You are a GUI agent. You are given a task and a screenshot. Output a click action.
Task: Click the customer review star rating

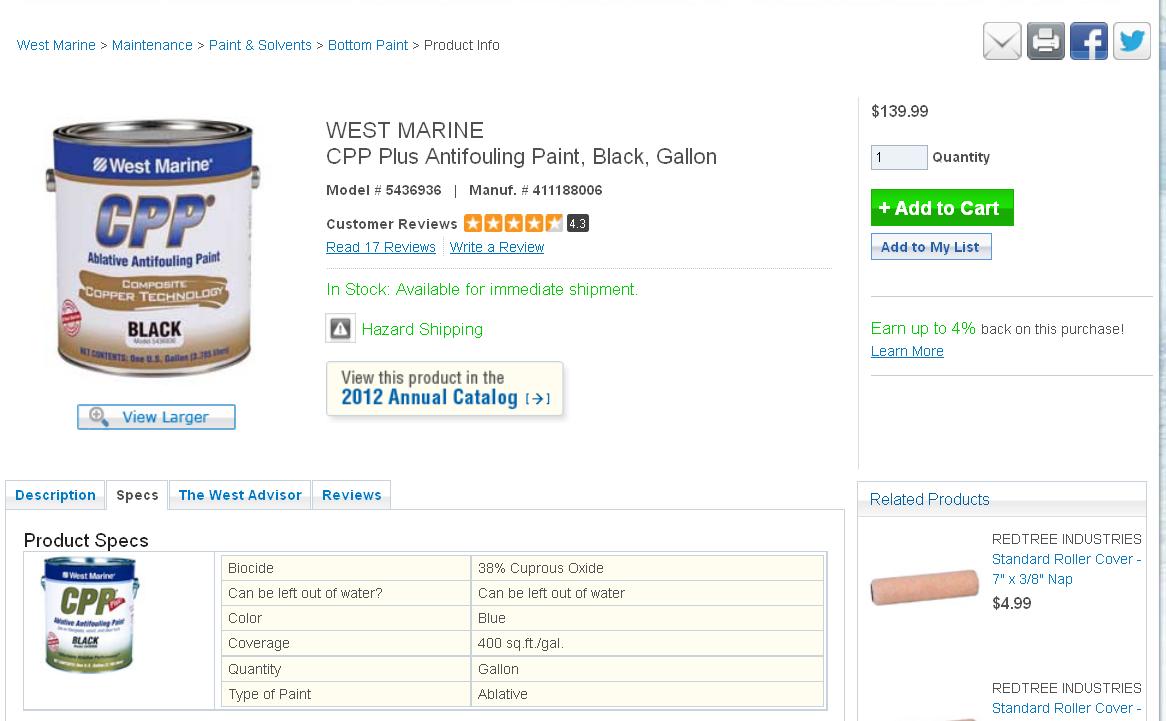pos(513,223)
